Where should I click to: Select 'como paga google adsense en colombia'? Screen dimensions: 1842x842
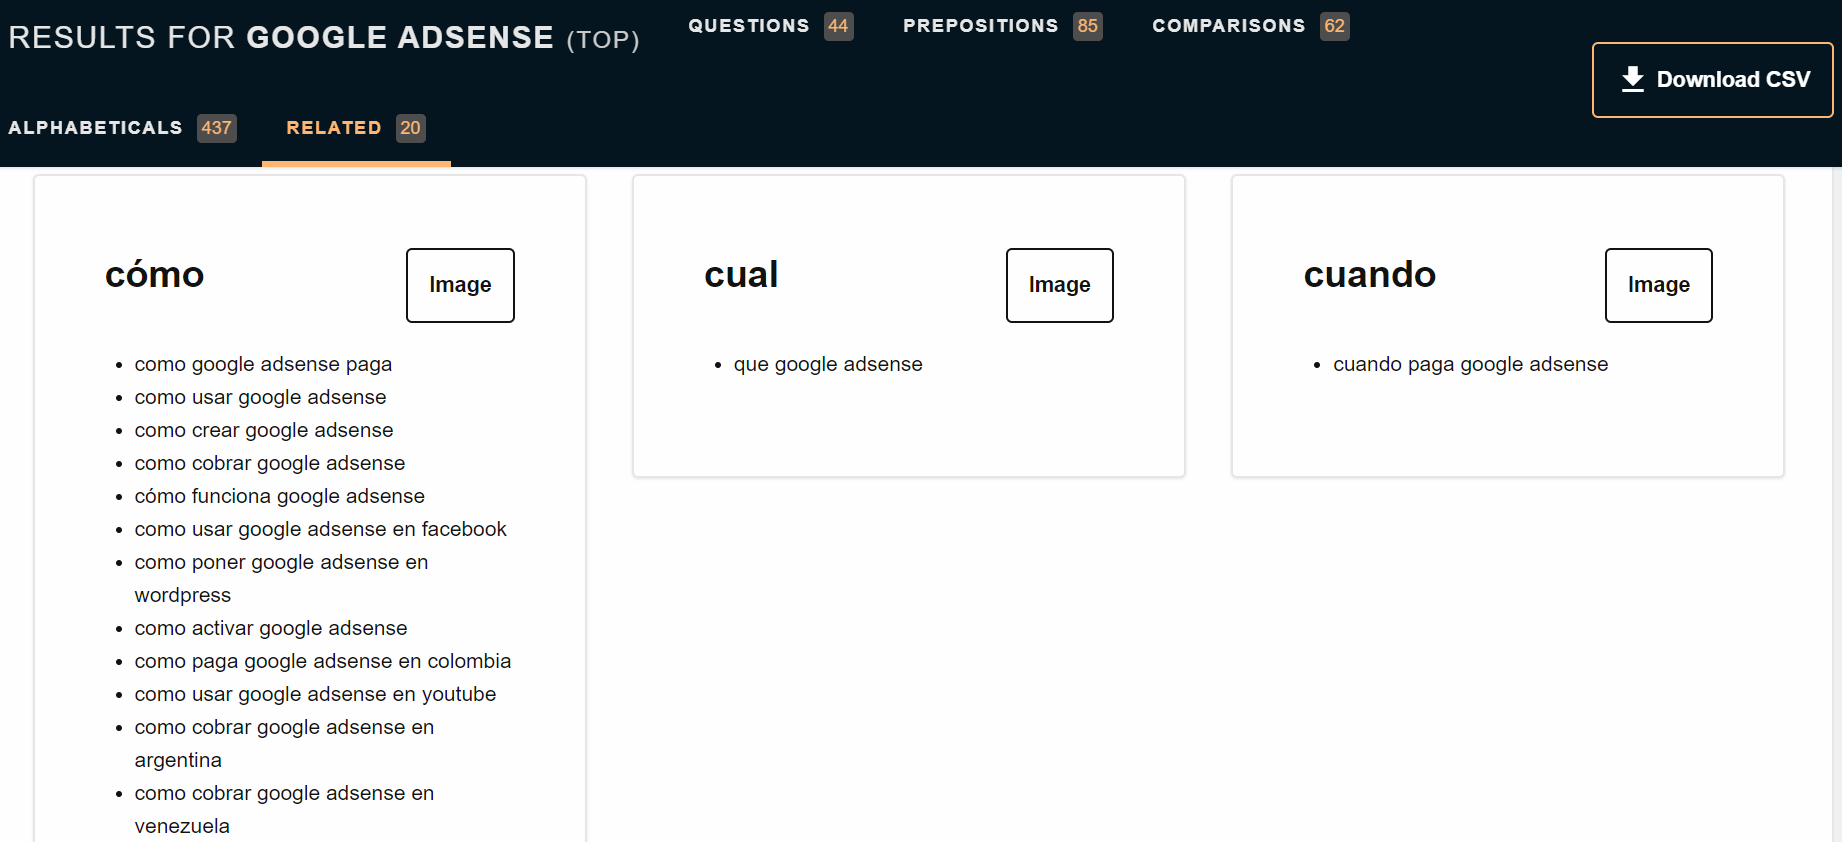pos(322,661)
